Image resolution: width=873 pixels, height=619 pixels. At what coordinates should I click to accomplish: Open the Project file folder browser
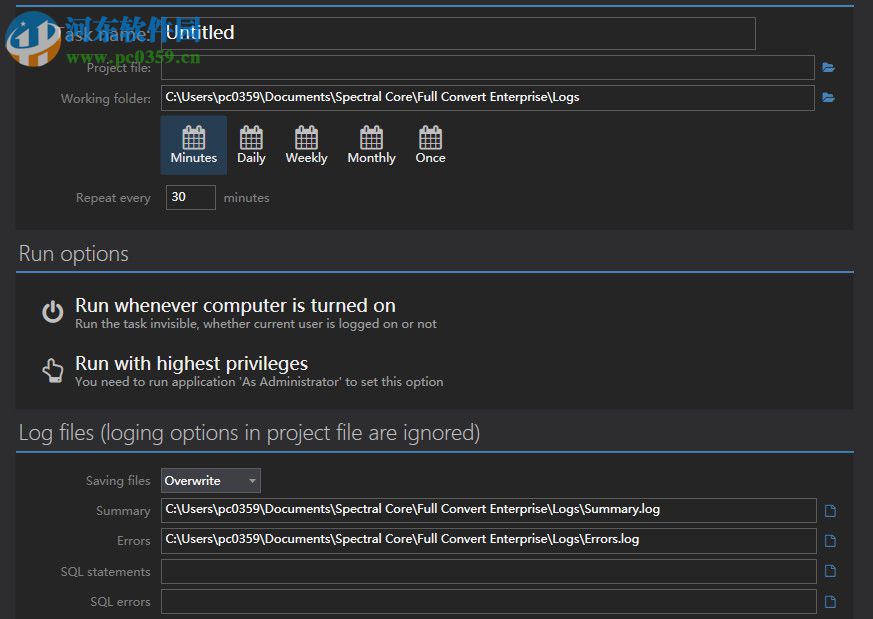coord(829,67)
